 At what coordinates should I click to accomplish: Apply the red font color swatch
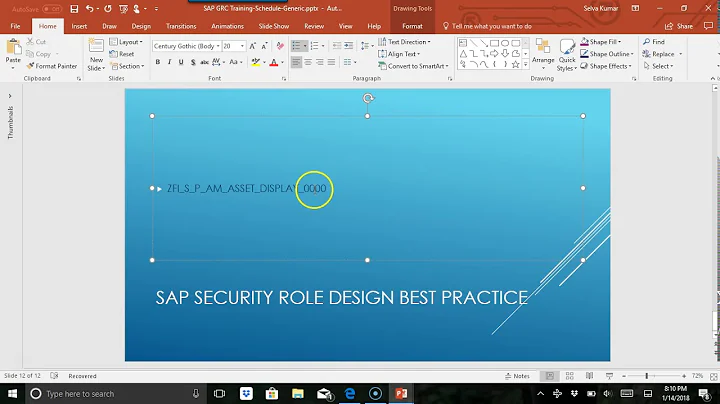274,62
